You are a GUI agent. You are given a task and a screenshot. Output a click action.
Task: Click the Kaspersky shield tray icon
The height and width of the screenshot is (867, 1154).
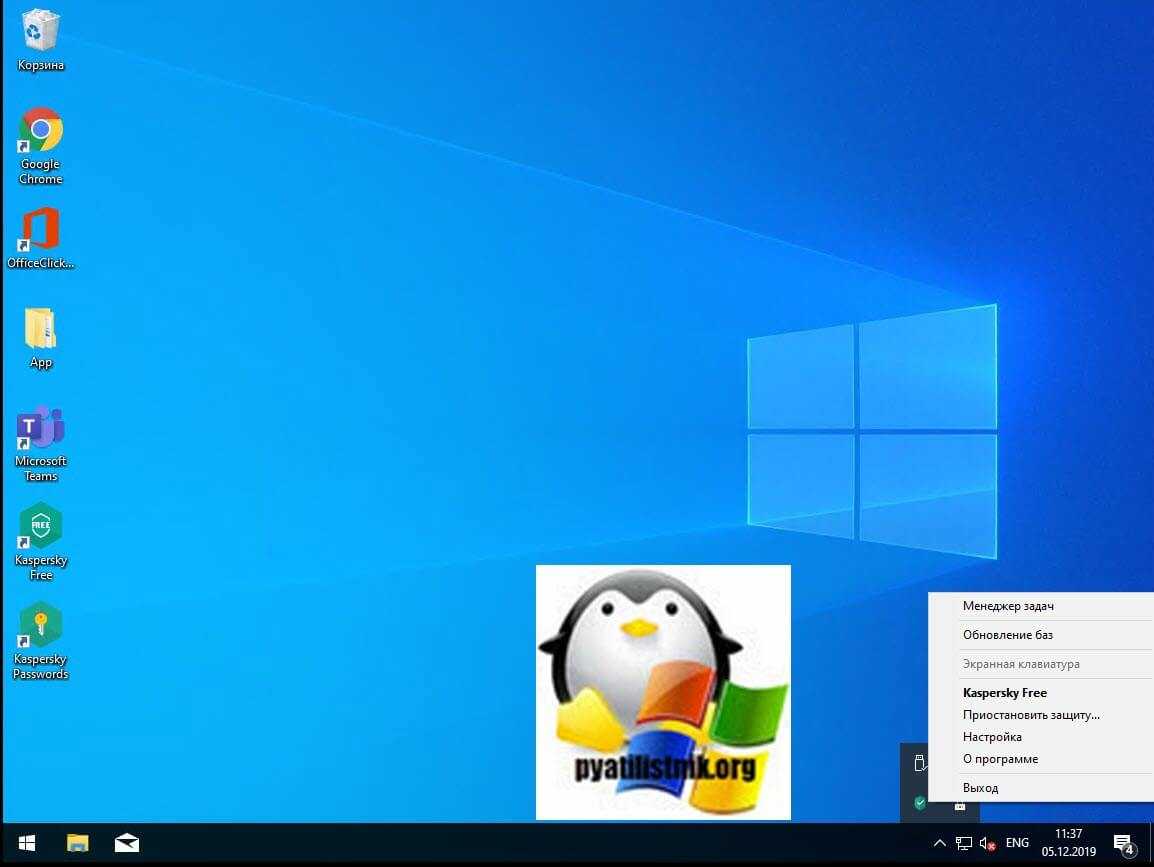point(919,803)
